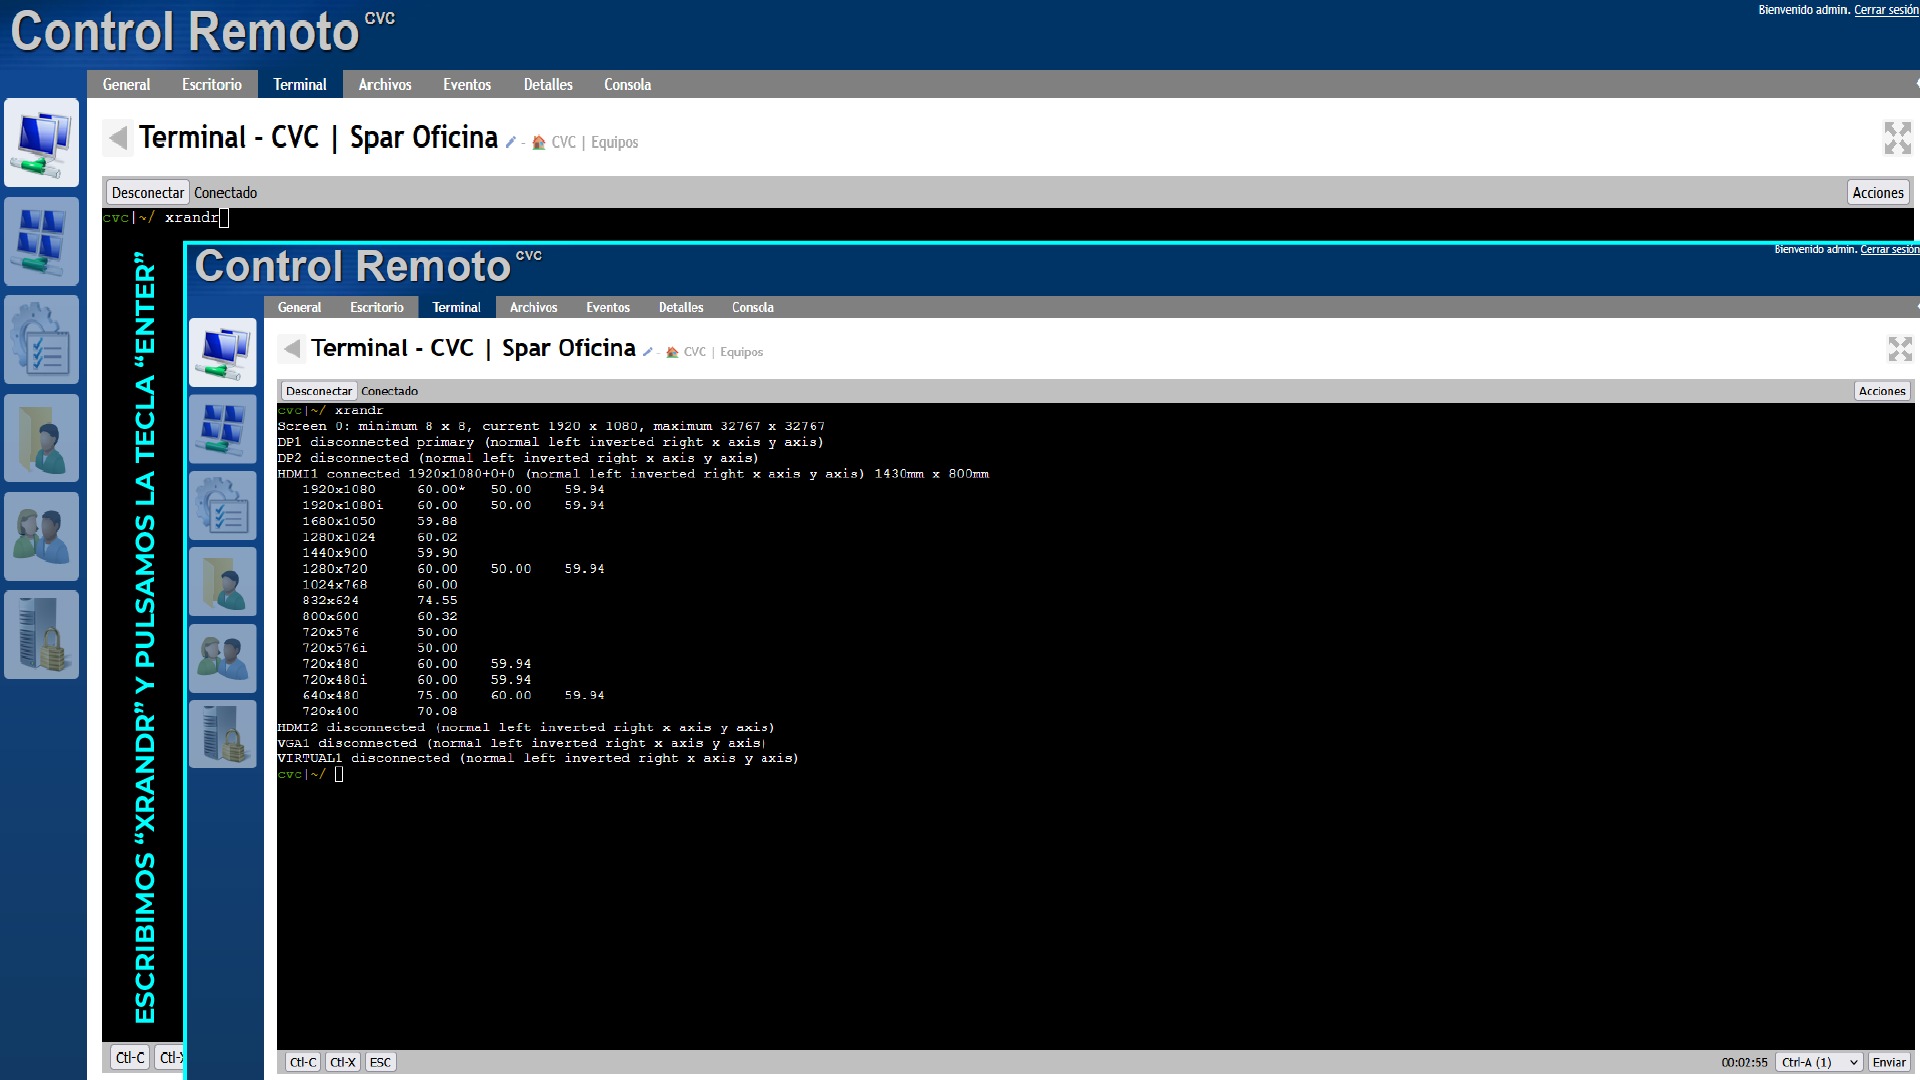Click the user folder sidebar icon
The image size is (1920, 1080).
click(x=41, y=438)
